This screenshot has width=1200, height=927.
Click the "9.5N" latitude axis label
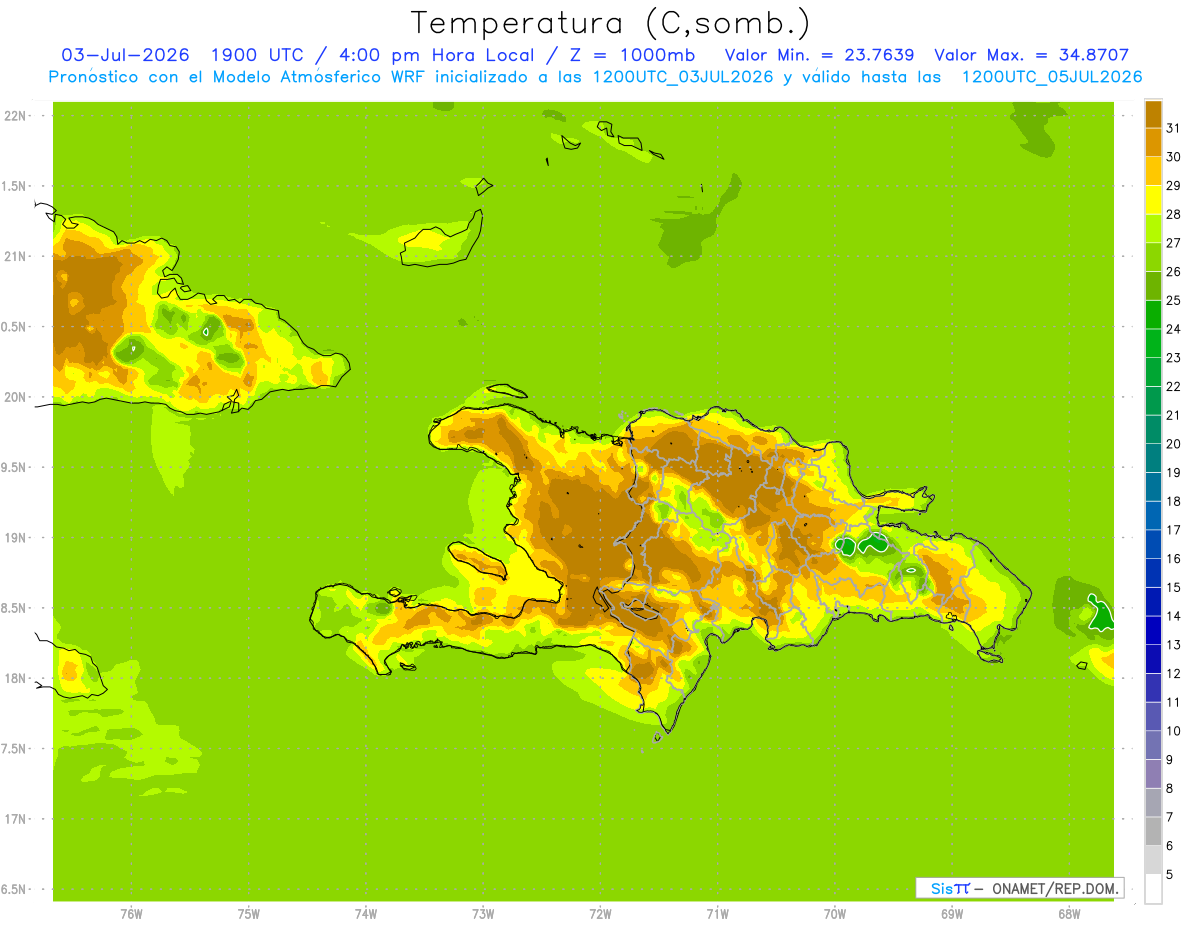(x=14, y=467)
